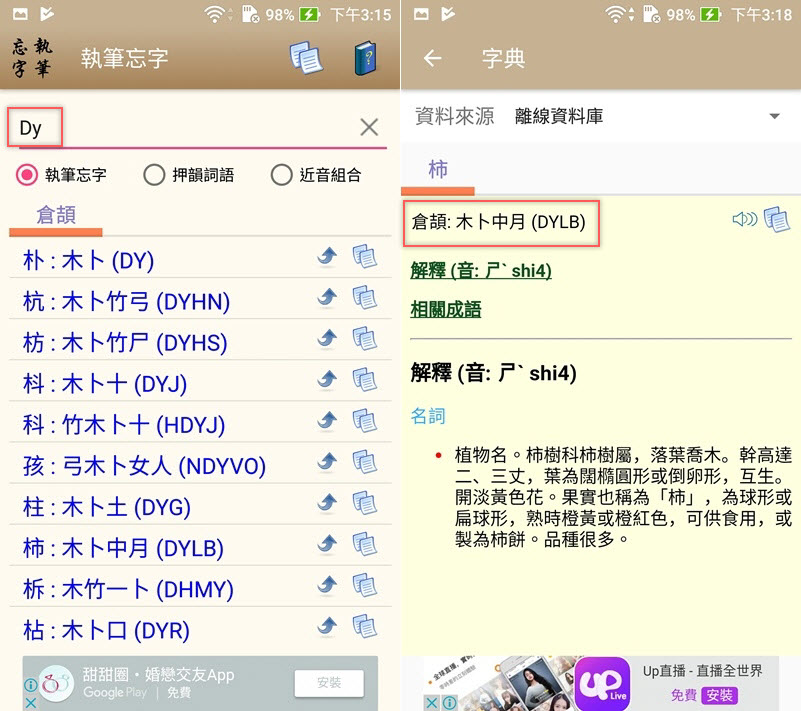Switch to the 倉頡 tab
This screenshot has width=801, height=711.
pos(56,215)
